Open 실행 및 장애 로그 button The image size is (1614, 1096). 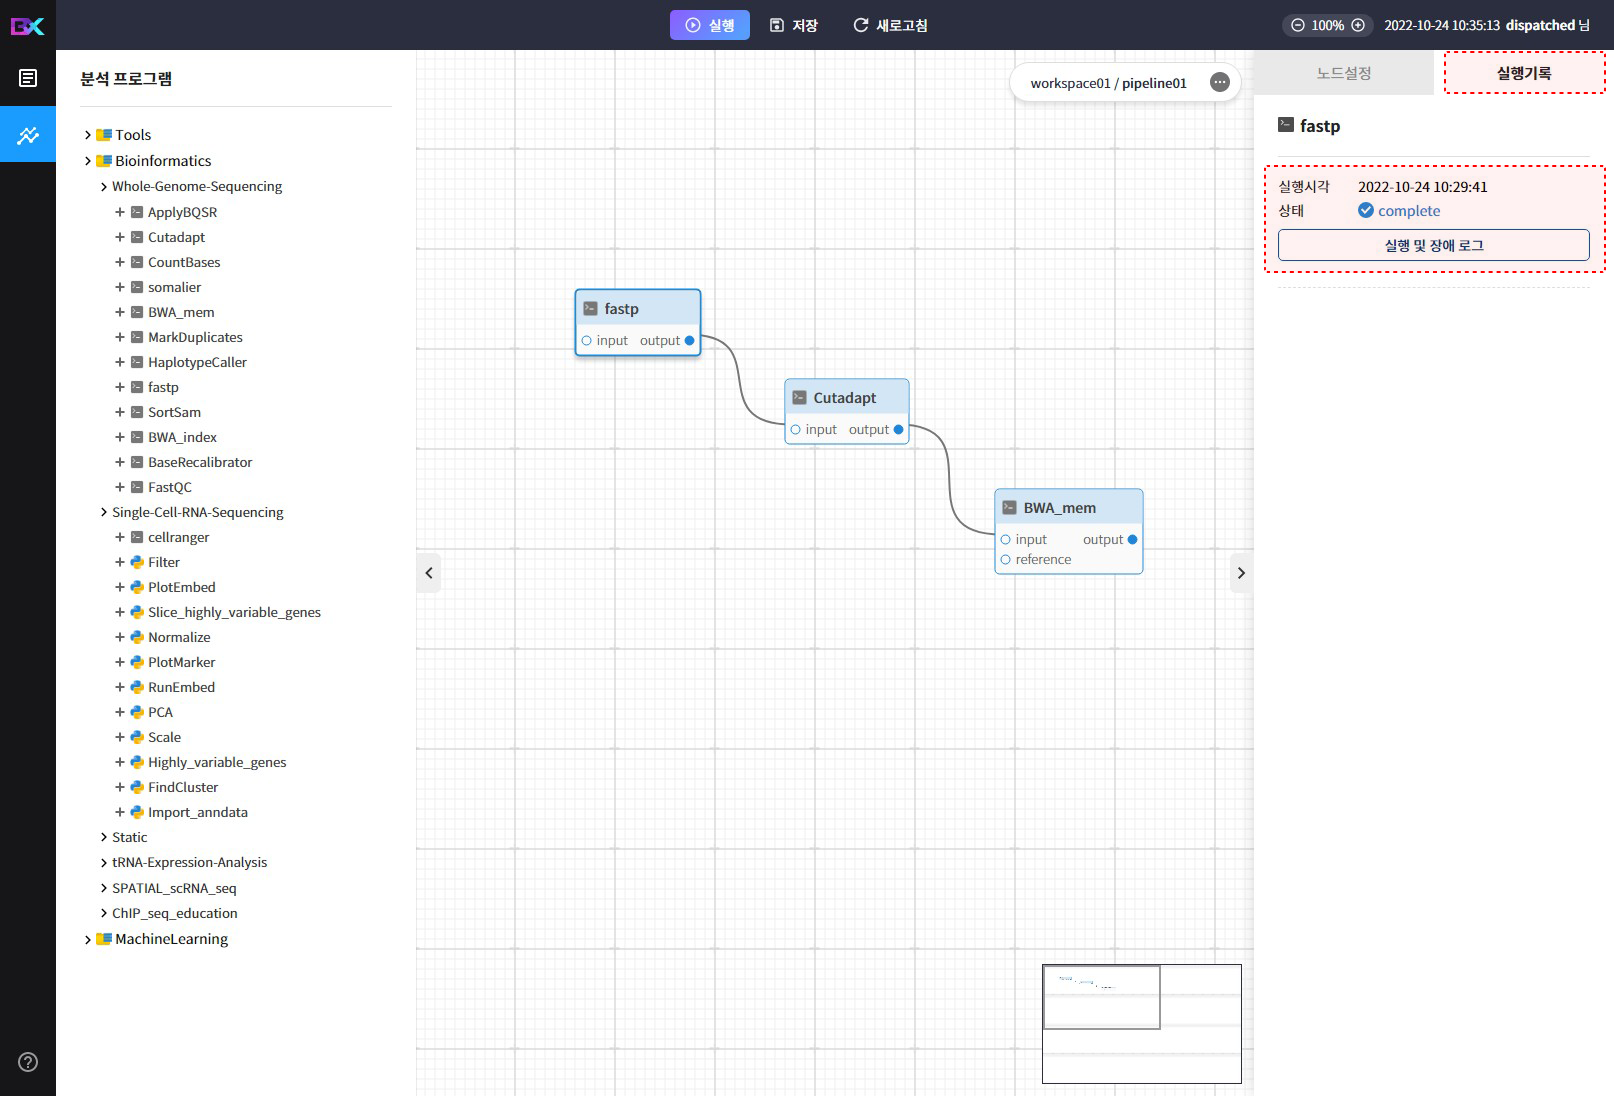click(1434, 245)
